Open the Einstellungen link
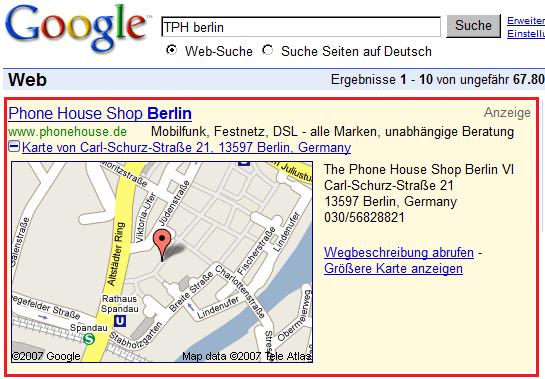This screenshot has width=545, height=379. click(526, 34)
